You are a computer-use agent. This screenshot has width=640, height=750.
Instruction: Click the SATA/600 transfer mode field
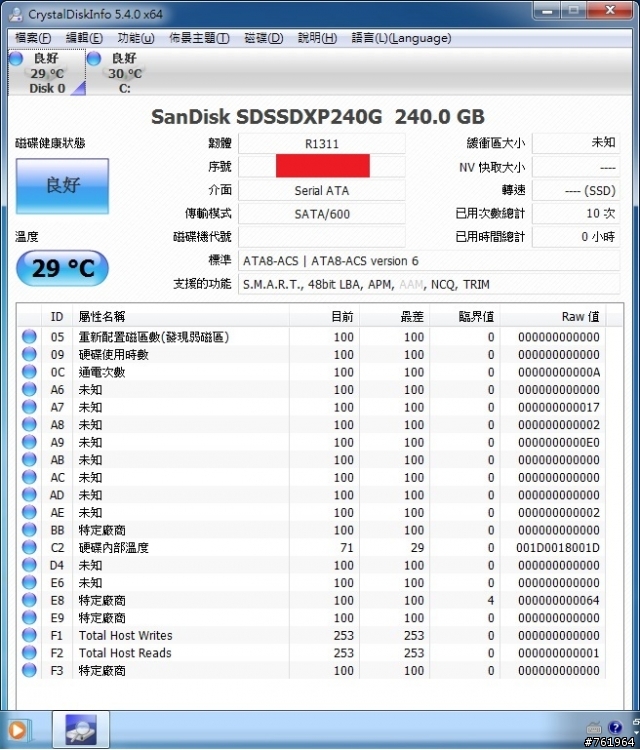321,214
